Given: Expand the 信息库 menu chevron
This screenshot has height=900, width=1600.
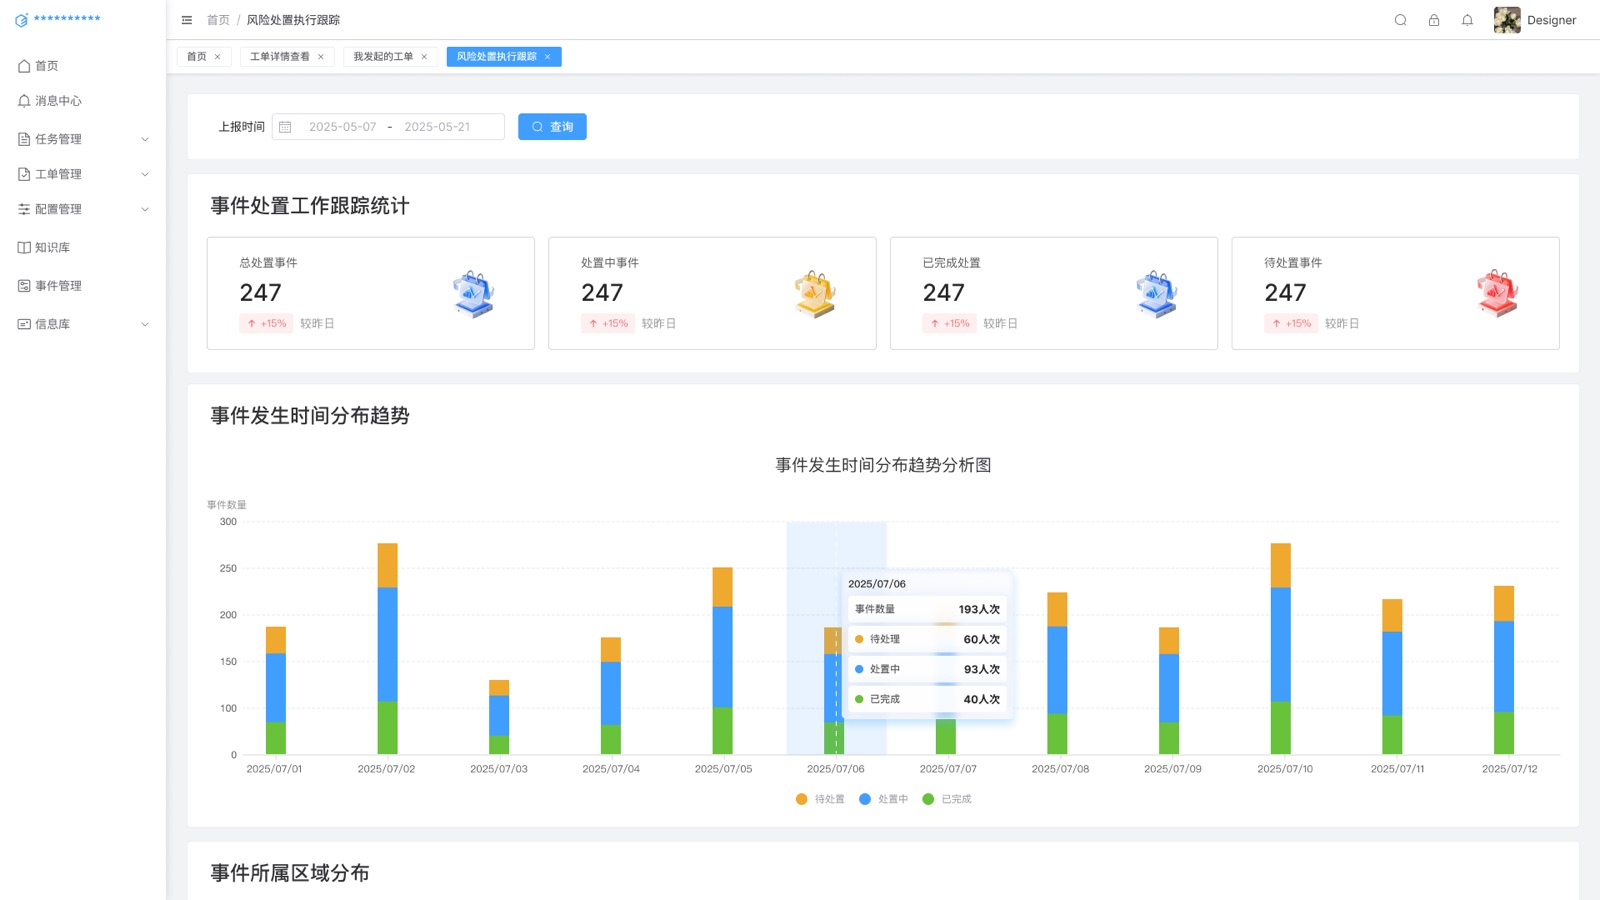Looking at the screenshot, I should [145, 324].
